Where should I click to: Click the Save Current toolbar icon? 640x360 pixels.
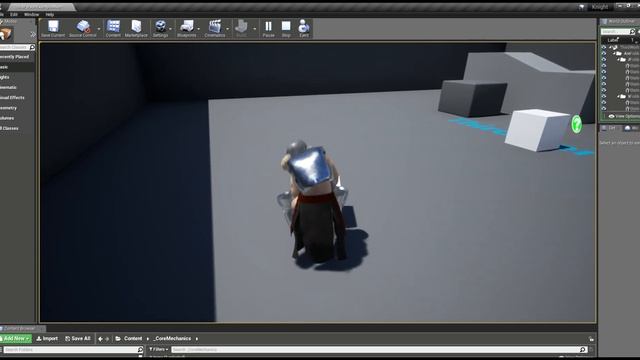pyautogui.click(x=53, y=26)
